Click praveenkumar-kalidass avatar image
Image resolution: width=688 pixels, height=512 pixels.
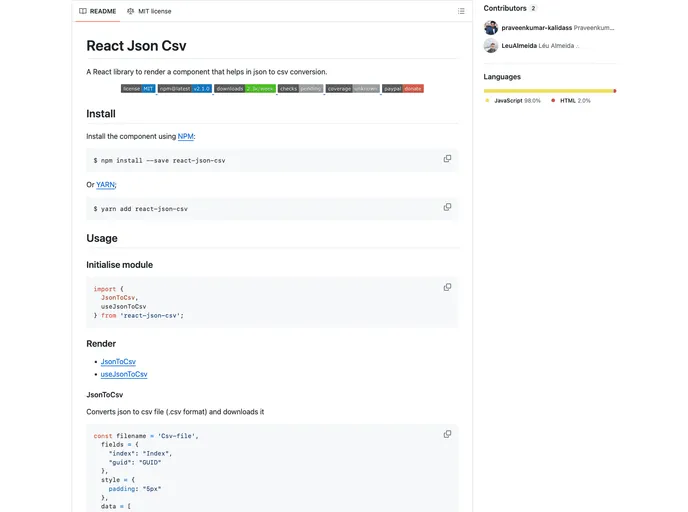click(491, 28)
